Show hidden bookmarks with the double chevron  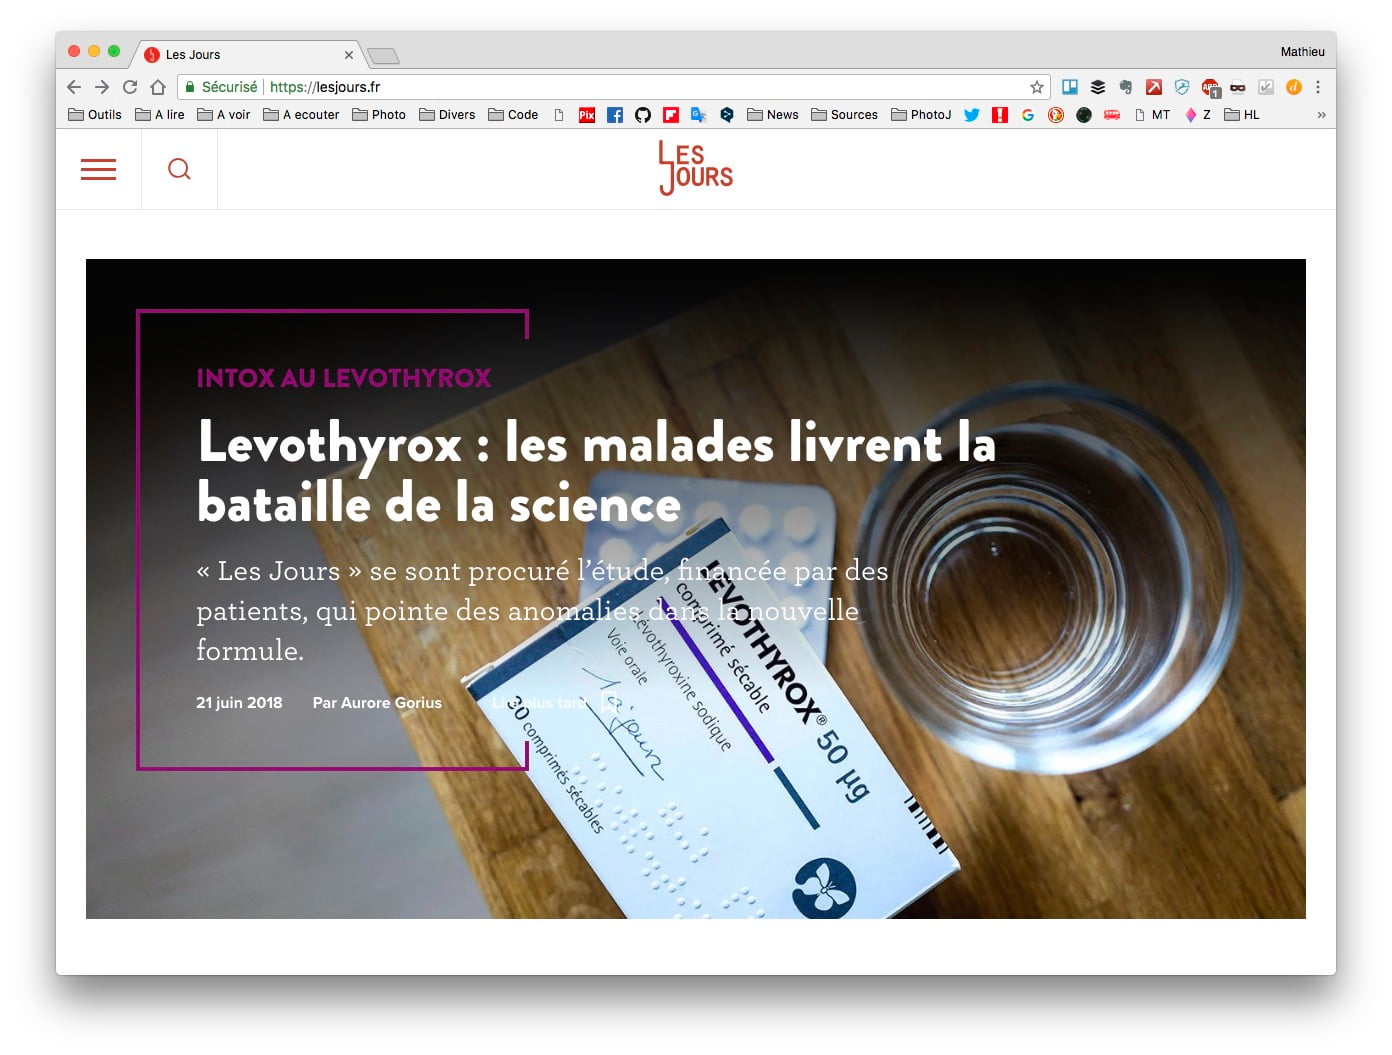[x=1321, y=115]
